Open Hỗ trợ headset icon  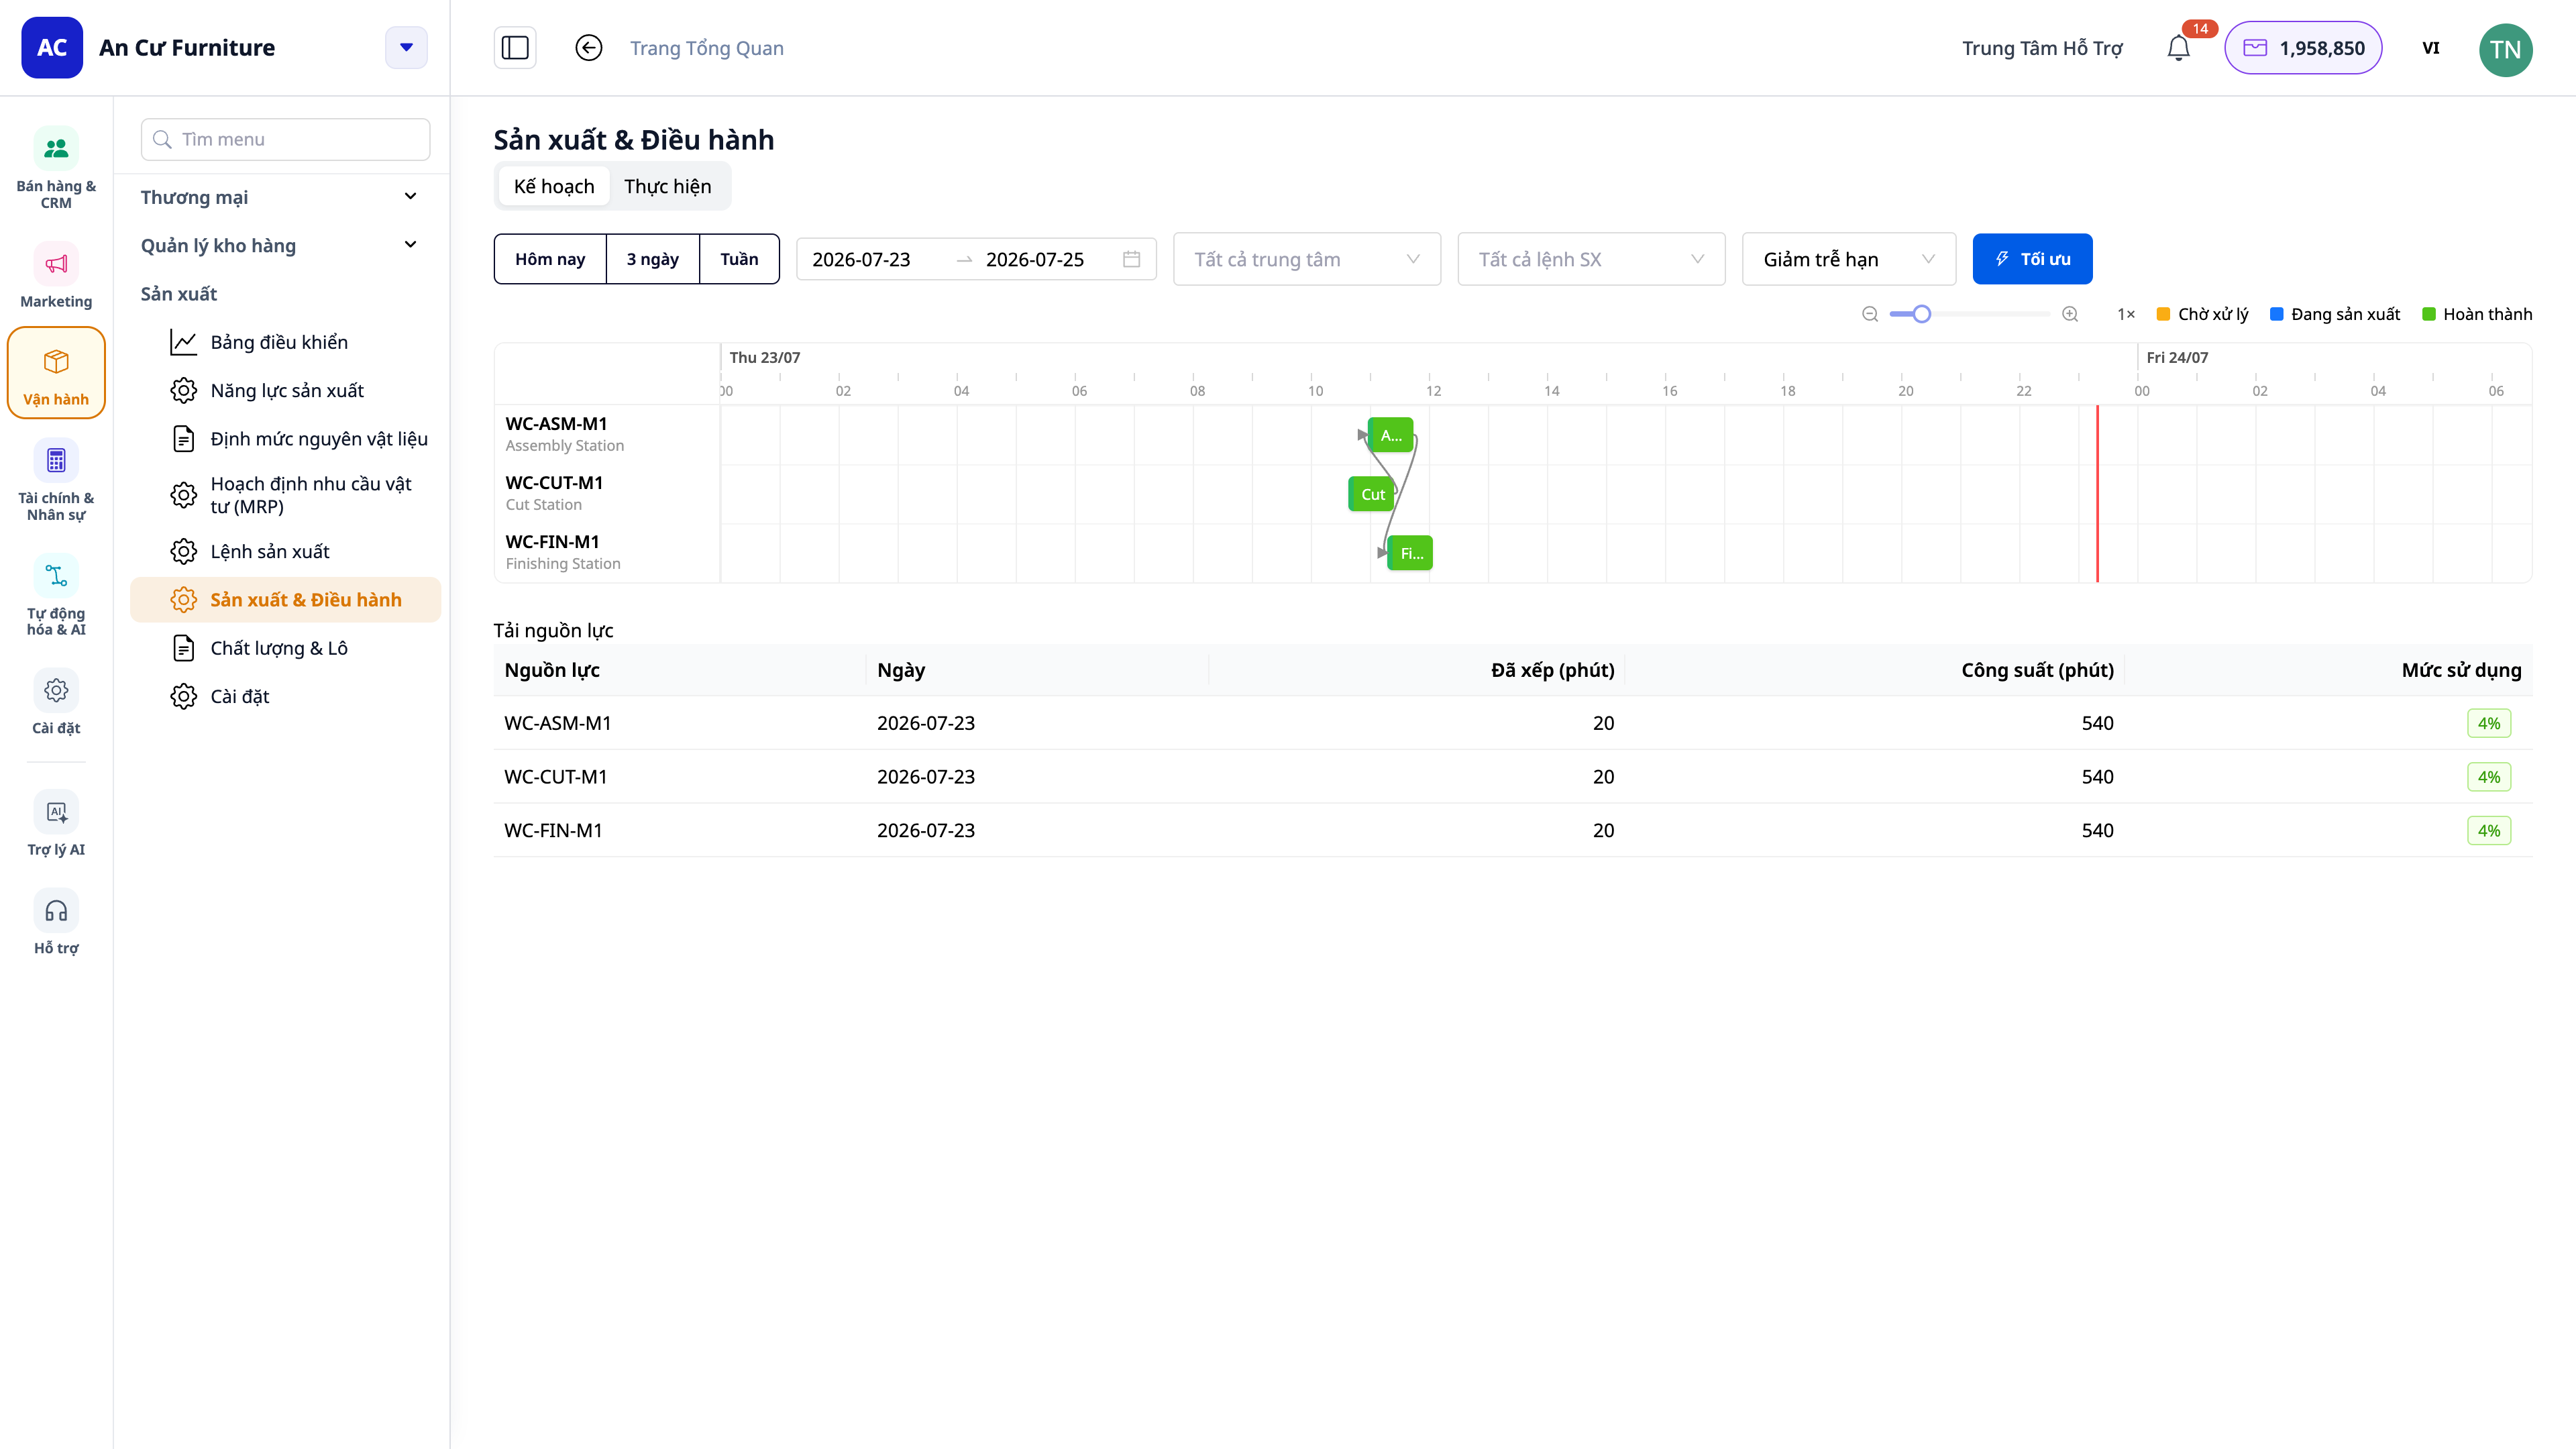[56, 923]
